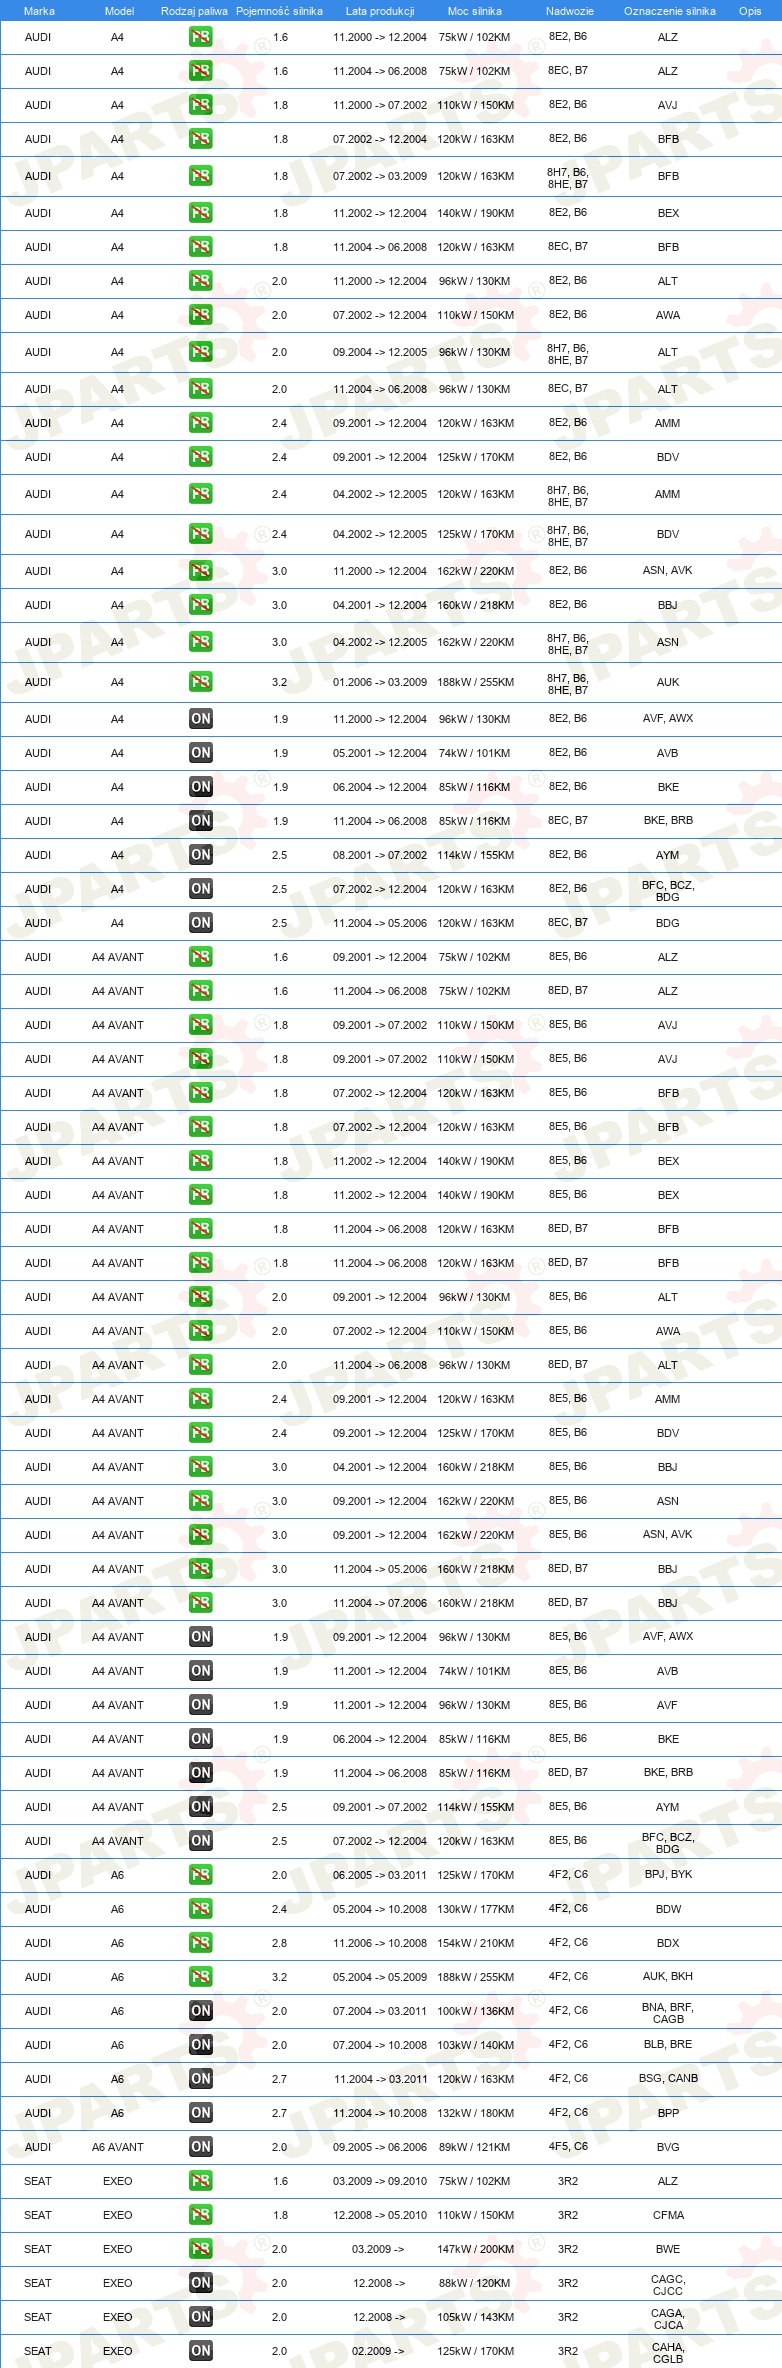Screen dimensions: 782x2368
Task: Click the petrol icon in Audi A6 2.4 BDW row
Action: [201, 1909]
